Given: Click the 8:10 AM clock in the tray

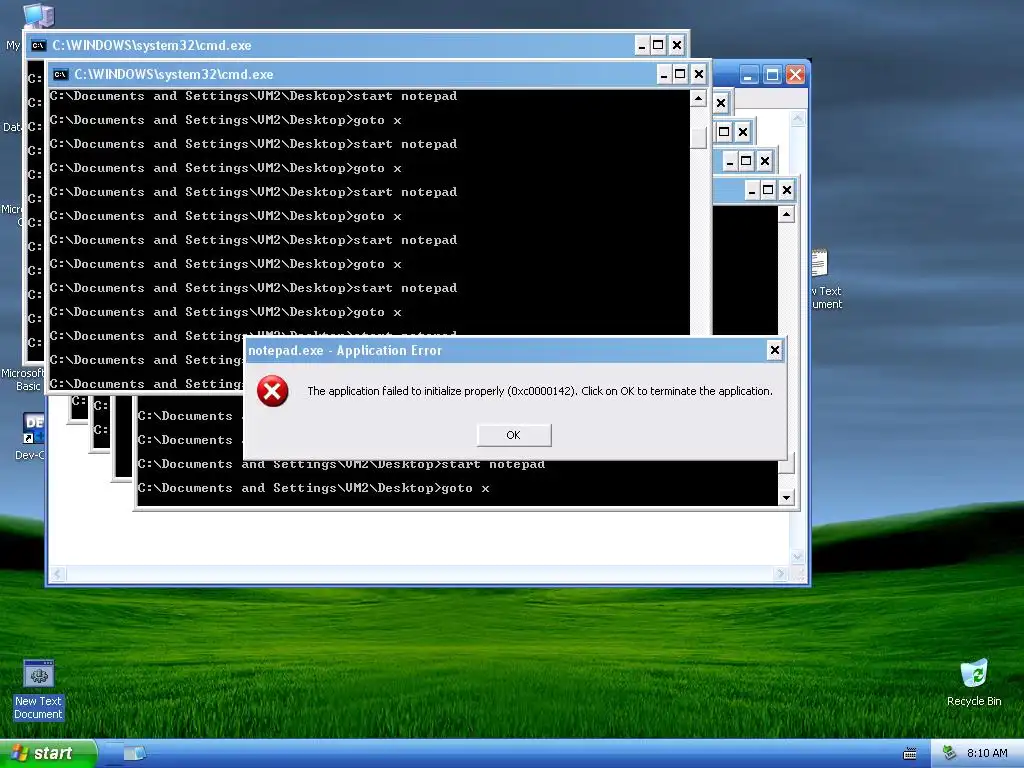Looking at the screenshot, I should [987, 753].
